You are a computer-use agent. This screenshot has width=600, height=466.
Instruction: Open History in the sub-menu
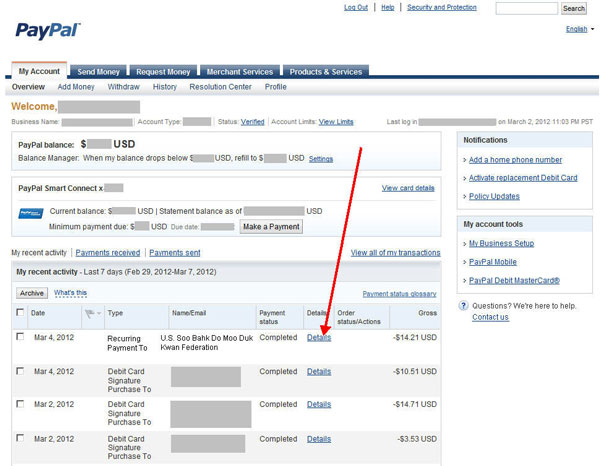pyautogui.click(x=165, y=87)
